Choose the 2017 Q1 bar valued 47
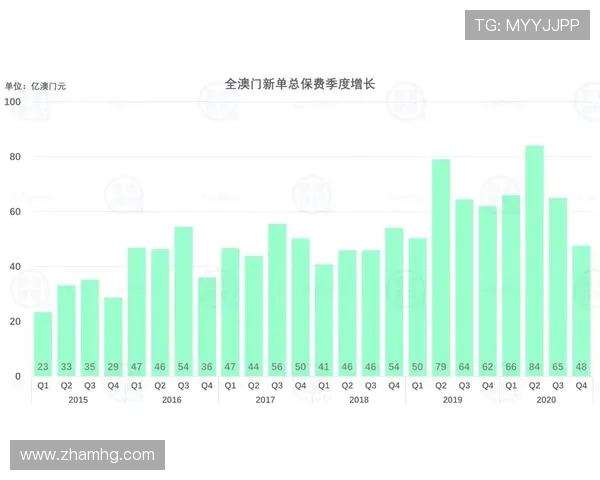This screenshot has height=480, width=600. point(230,312)
